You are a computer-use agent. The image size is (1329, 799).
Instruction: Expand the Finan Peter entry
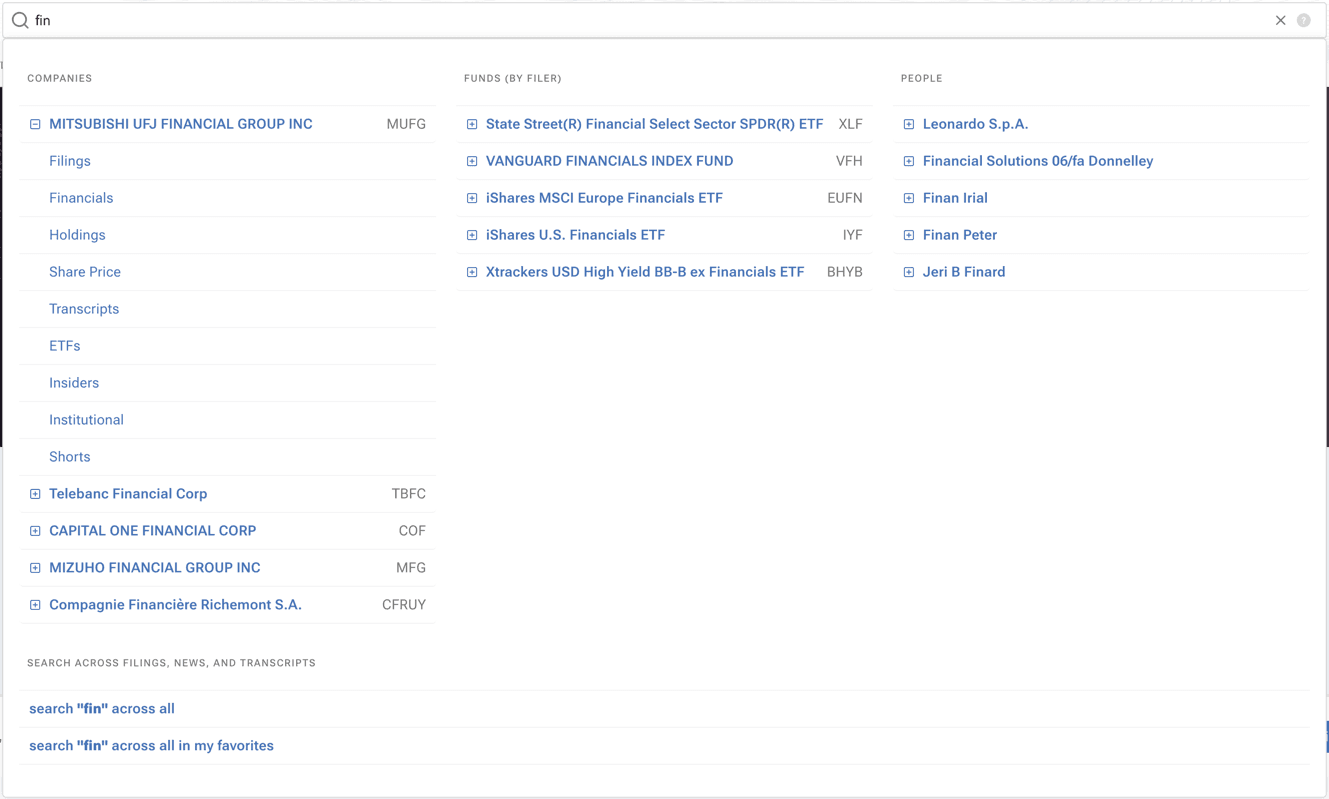[909, 235]
